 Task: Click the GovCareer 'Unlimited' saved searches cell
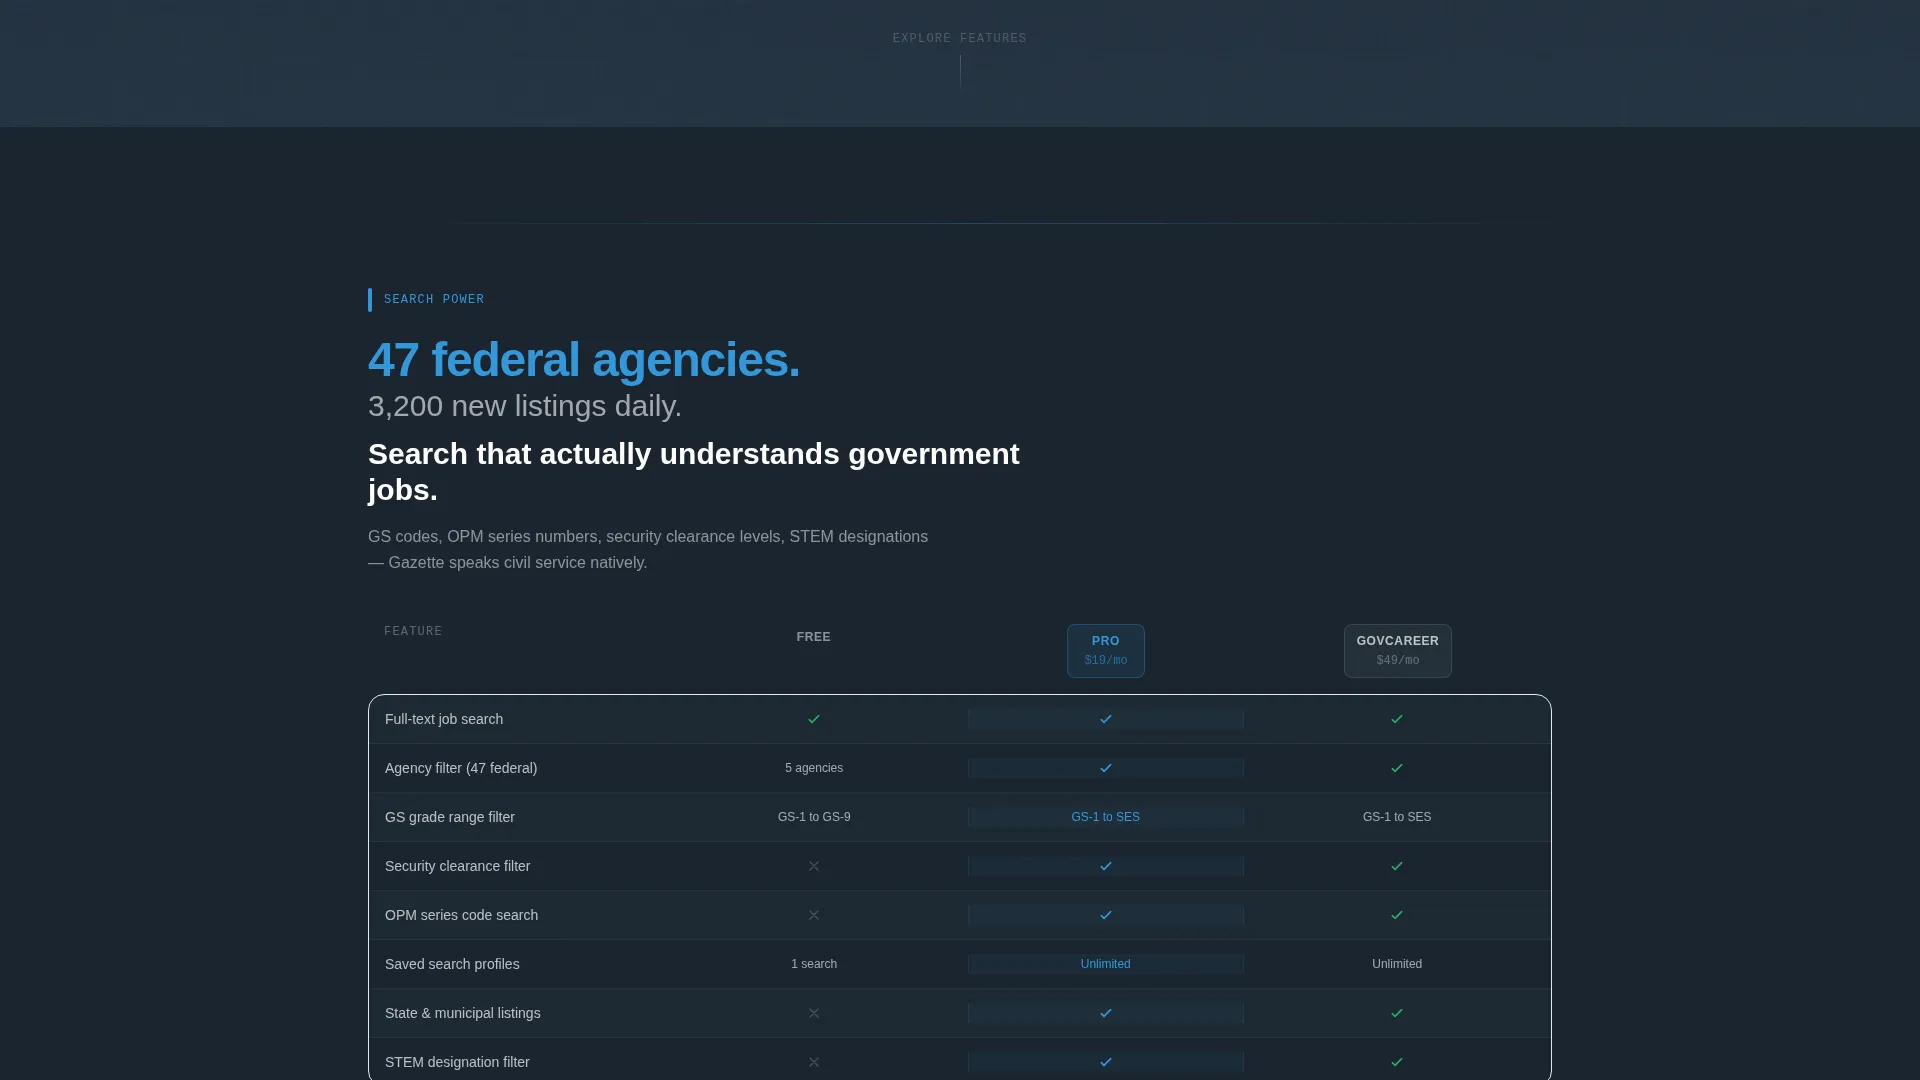[x=1397, y=964]
